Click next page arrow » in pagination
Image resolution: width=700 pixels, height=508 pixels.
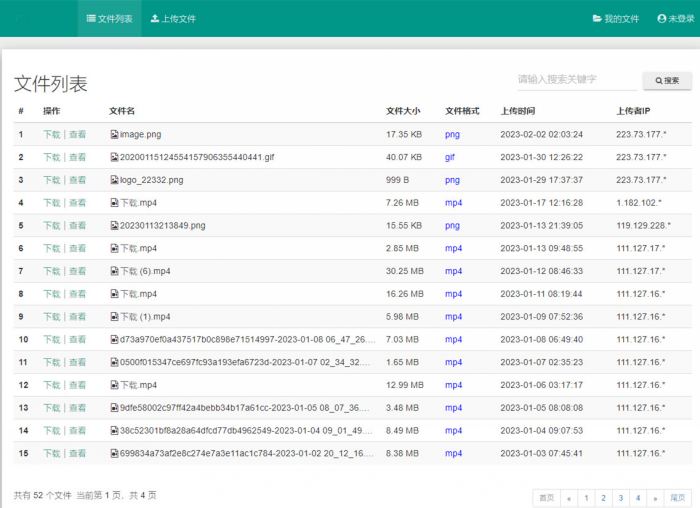pos(655,497)
